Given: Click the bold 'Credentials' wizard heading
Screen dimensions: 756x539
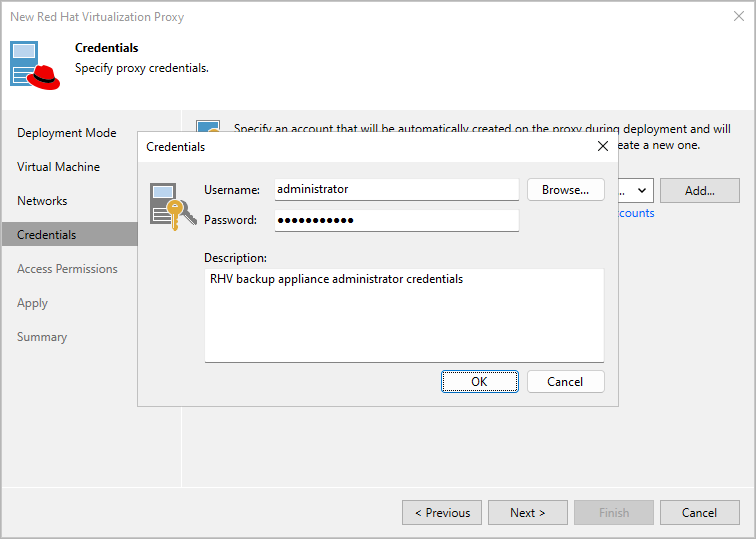Looking at the screenshot, I should pyautogui.click(x=107, y=48).
